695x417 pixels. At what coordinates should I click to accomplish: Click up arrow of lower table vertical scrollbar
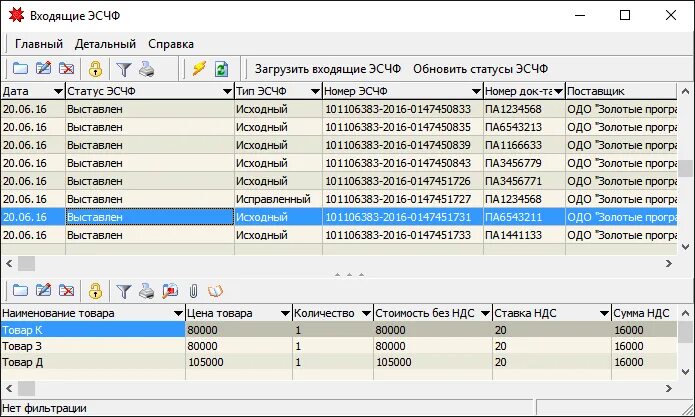pos(686,313)
